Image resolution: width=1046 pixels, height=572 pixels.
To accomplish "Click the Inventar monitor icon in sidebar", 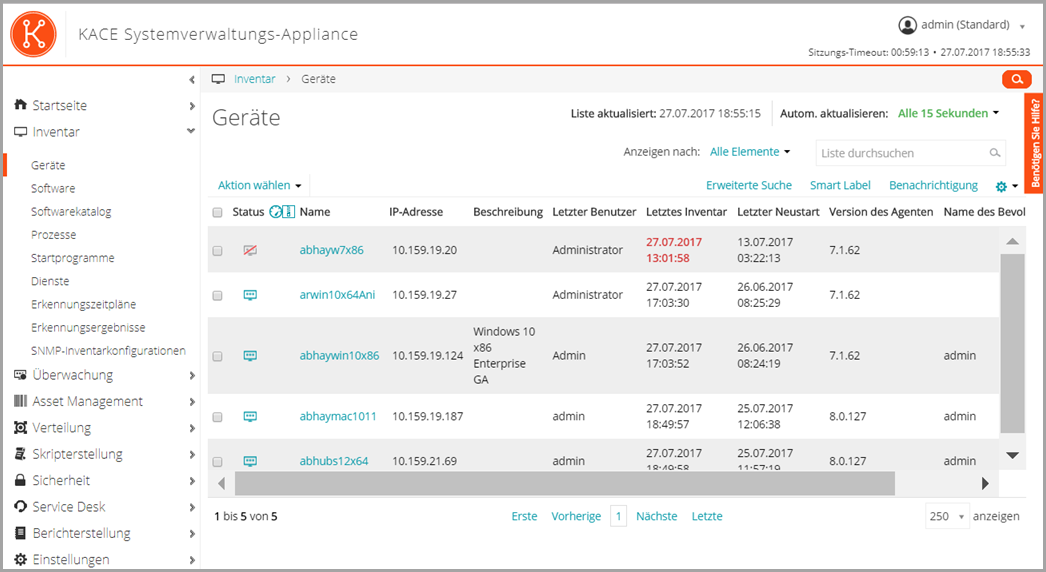I will click(x=21, y=132).
